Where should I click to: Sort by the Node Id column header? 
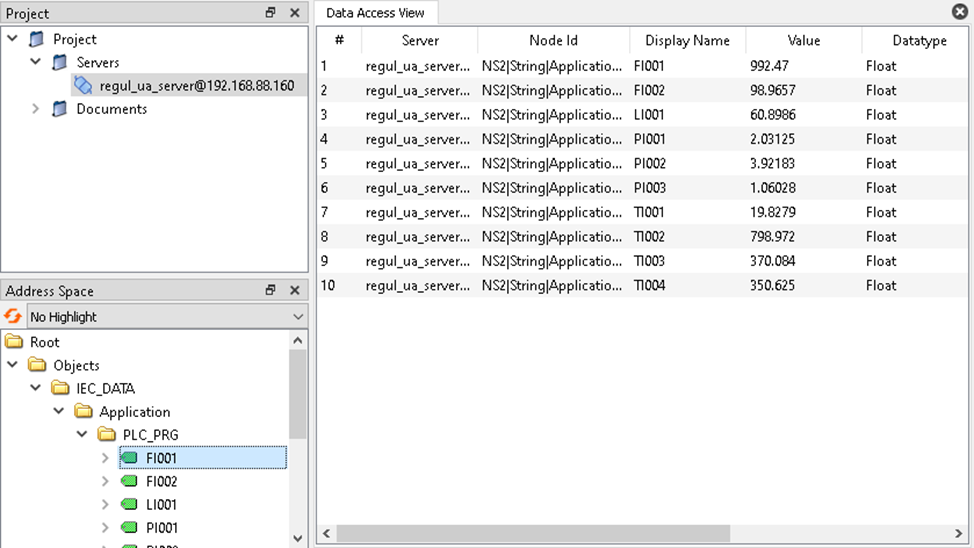click(553, 40)
